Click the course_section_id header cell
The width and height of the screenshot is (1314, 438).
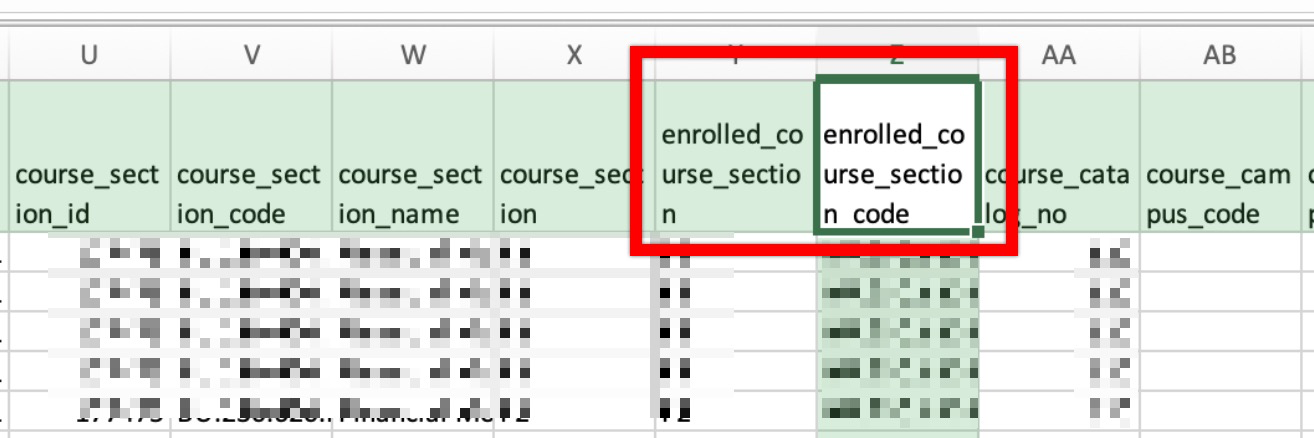point(89,158)
